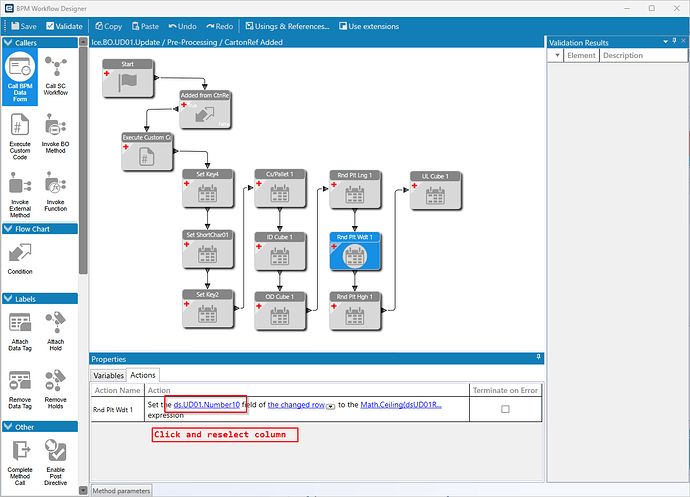
Task: Collapse the Labels section
Action: coord(8,299)
